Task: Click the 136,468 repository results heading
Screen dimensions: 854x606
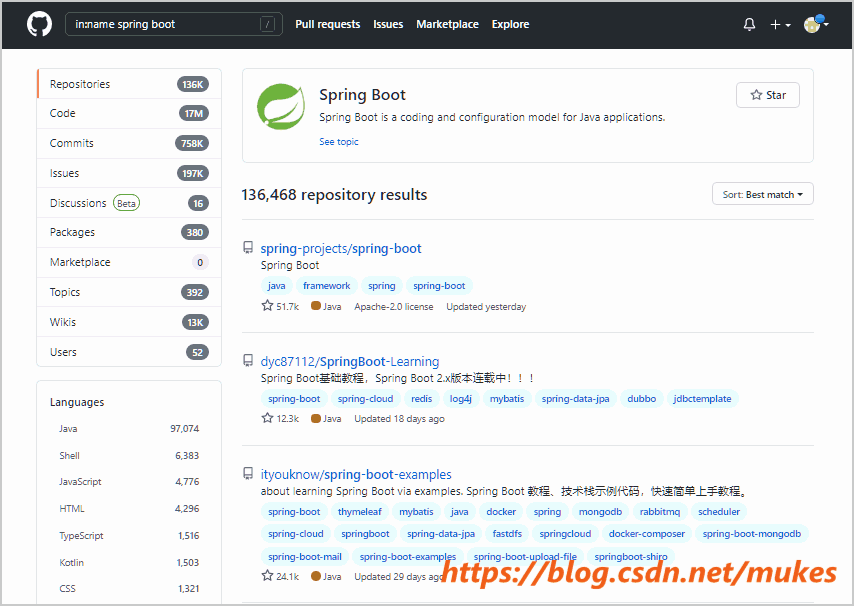Action: [x=334, y=194]
